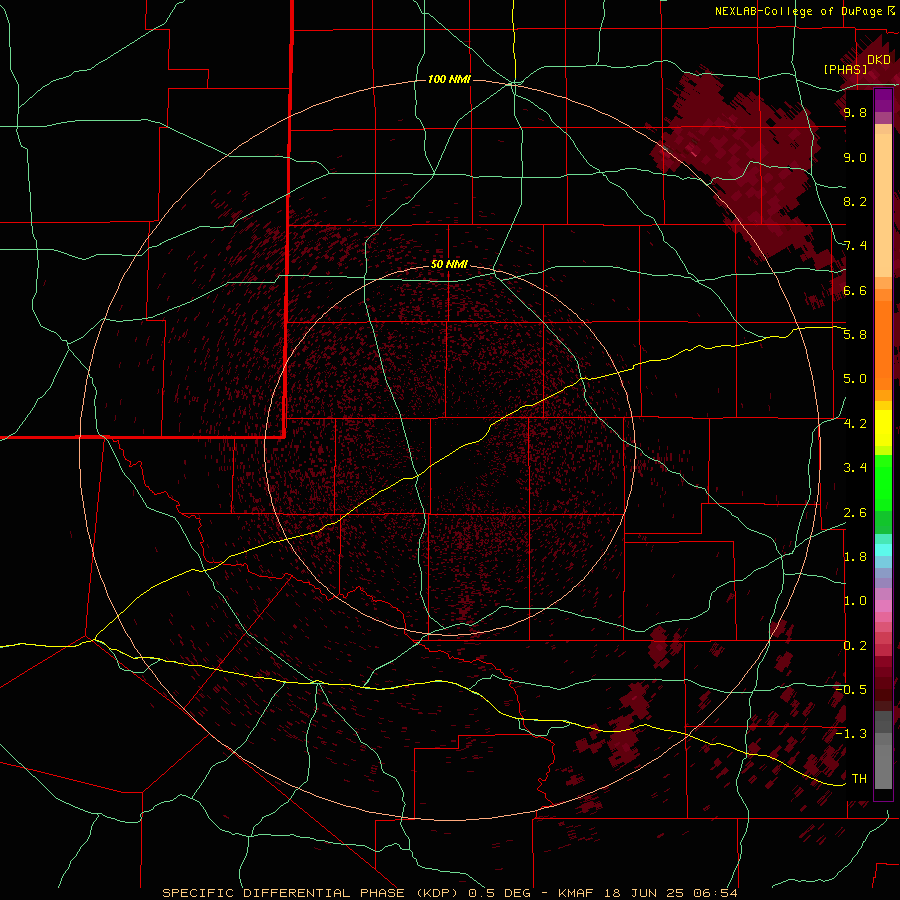
Task: Click the TH threshold label
Action: (859, 779)
